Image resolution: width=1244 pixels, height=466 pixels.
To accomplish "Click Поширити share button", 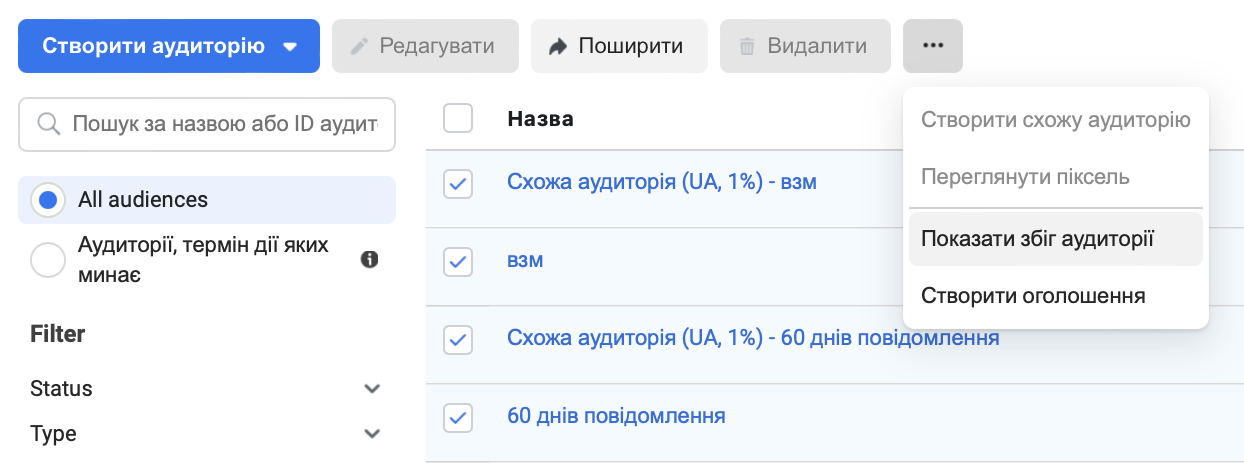I will click(x=619, y=46).
